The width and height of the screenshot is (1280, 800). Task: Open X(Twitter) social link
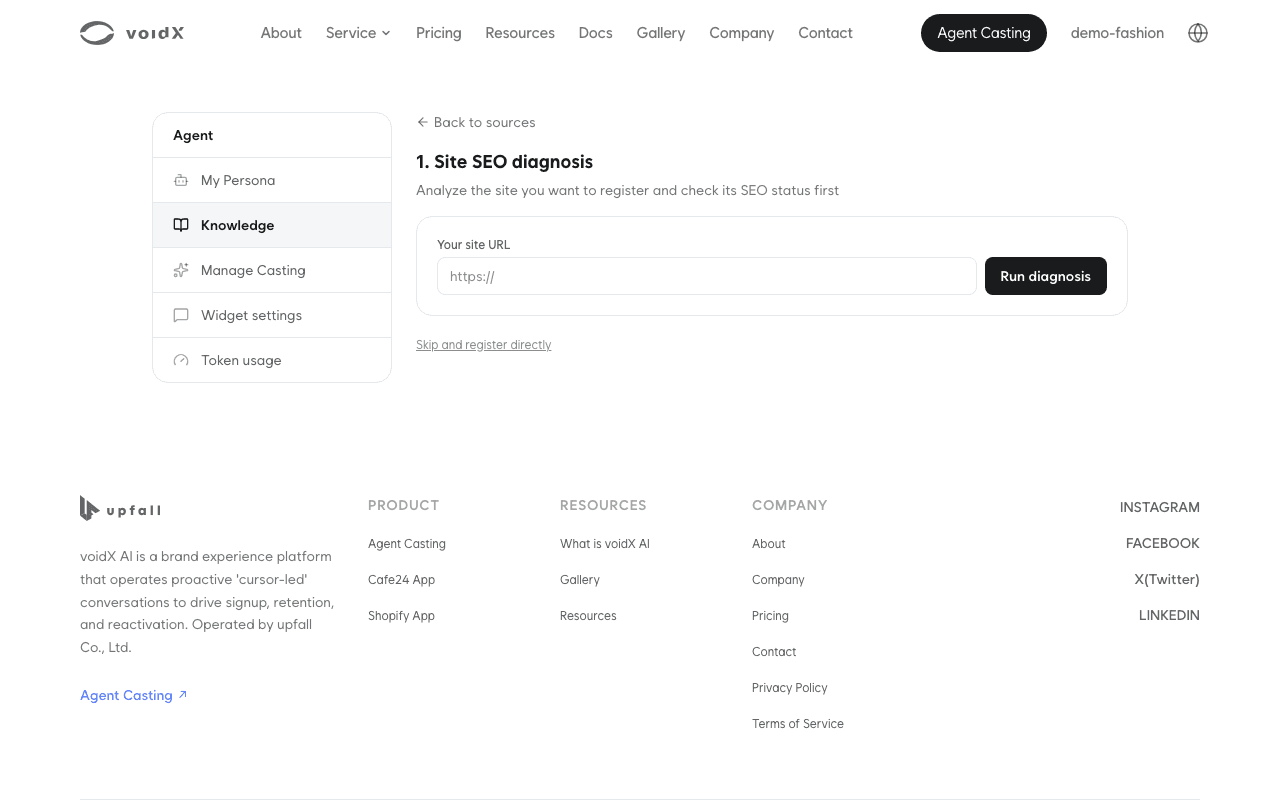coord(1167,579)
